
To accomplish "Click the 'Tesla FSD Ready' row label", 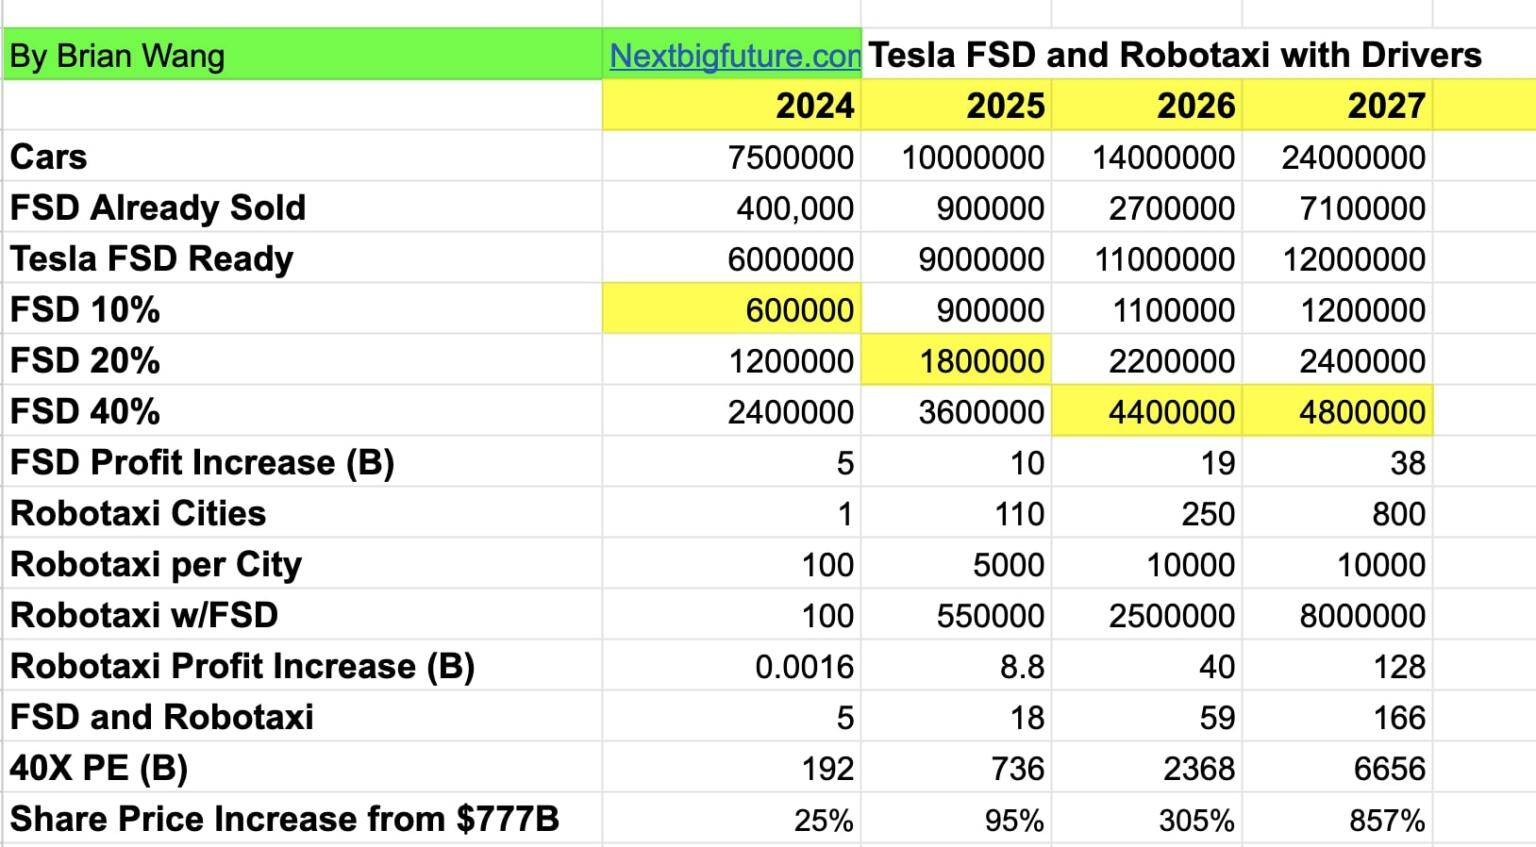I will point(148,258).
